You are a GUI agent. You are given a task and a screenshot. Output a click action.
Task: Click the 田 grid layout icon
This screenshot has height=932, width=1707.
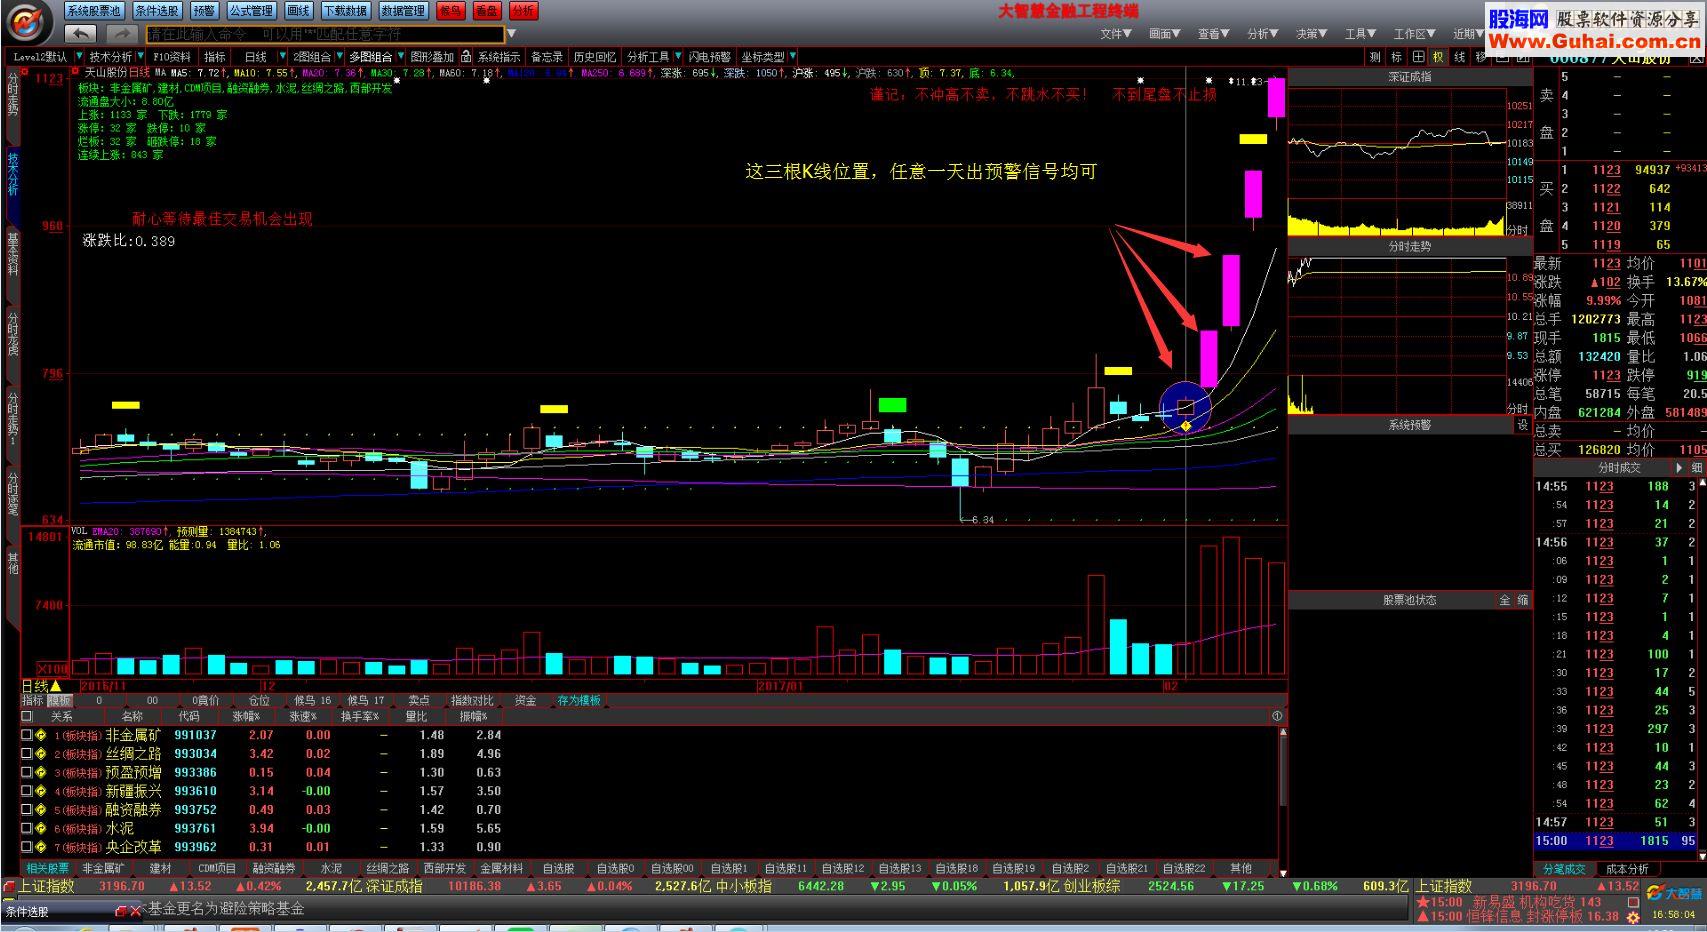(x=1417, y=57)
